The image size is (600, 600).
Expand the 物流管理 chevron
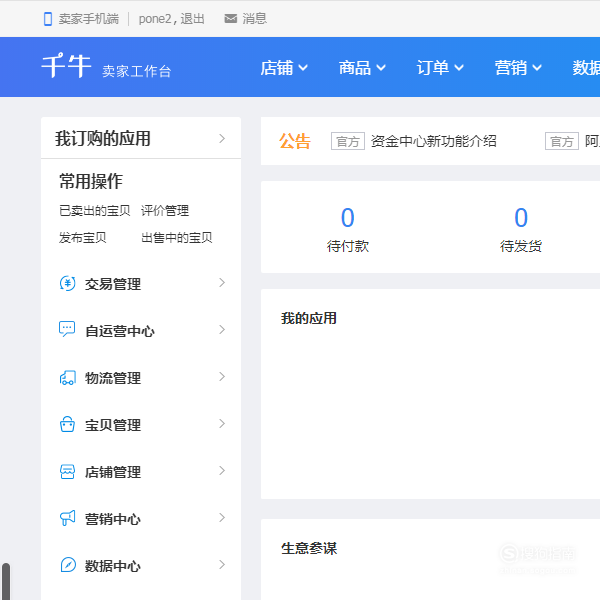point(222,377)
